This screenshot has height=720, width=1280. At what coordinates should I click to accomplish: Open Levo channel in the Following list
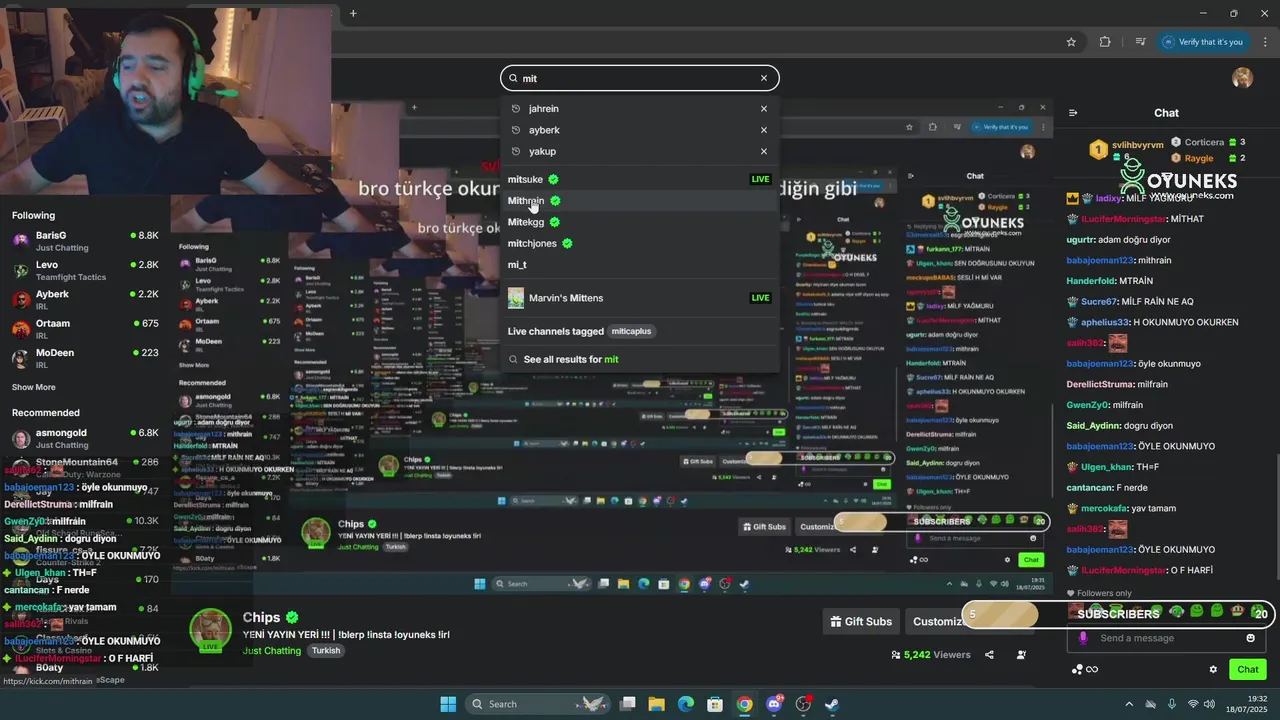(85, 270)
